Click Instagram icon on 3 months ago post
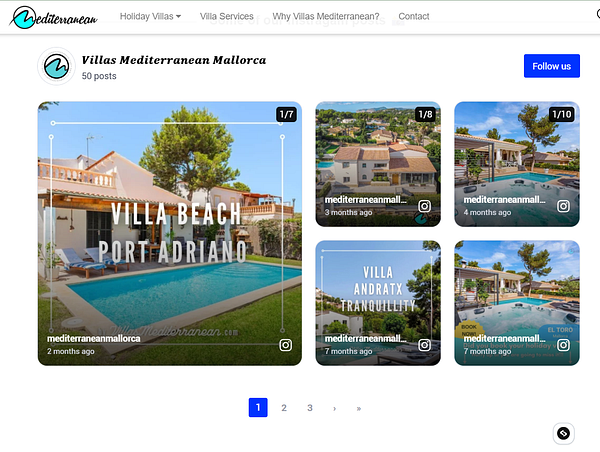The height and width of the screenshot is (452, 600). point(424,206)
